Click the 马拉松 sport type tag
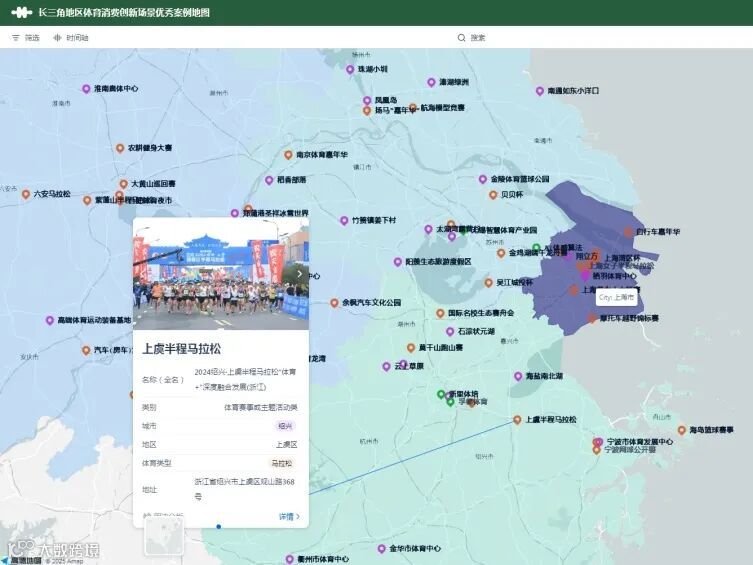The width and height of the screenshot is (753, 565). (281, 463)
